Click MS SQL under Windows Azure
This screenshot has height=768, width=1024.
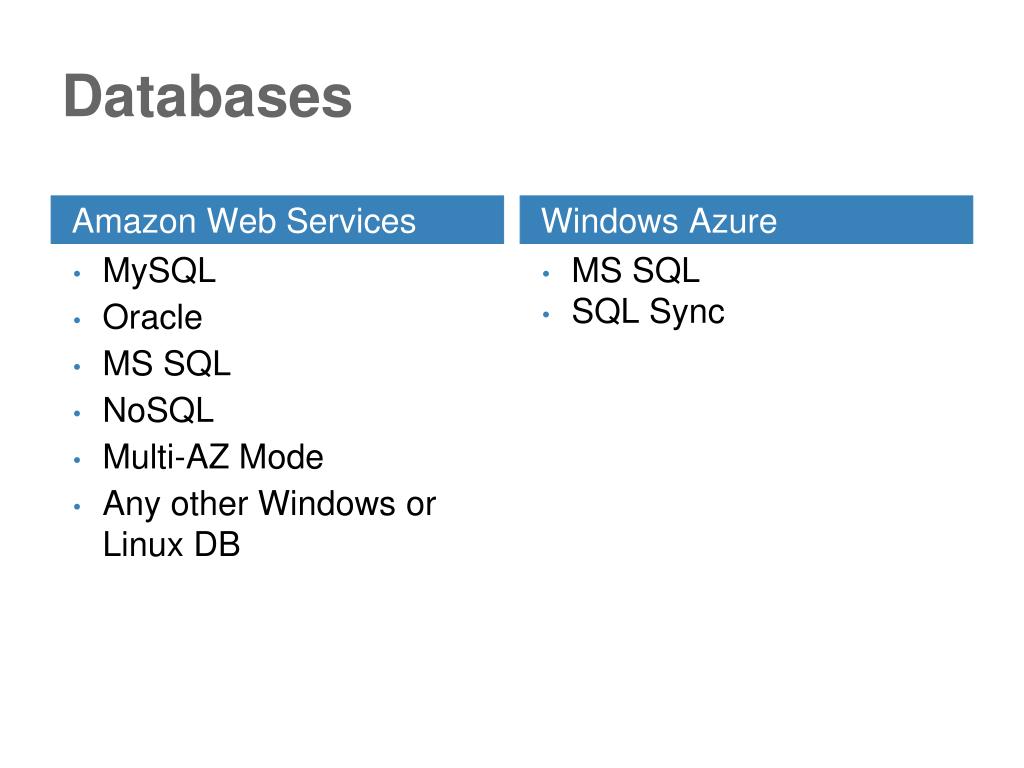(635, 270)
